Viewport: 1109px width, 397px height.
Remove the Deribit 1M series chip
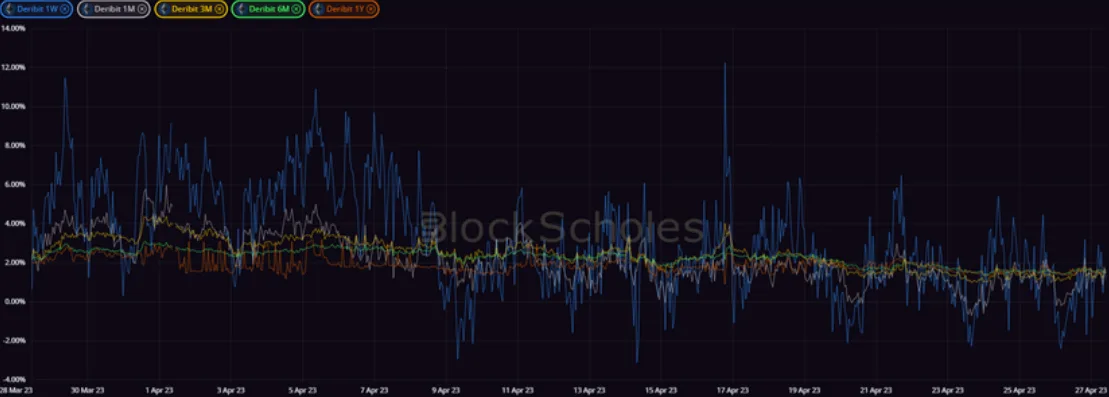[x=141, y=9]
